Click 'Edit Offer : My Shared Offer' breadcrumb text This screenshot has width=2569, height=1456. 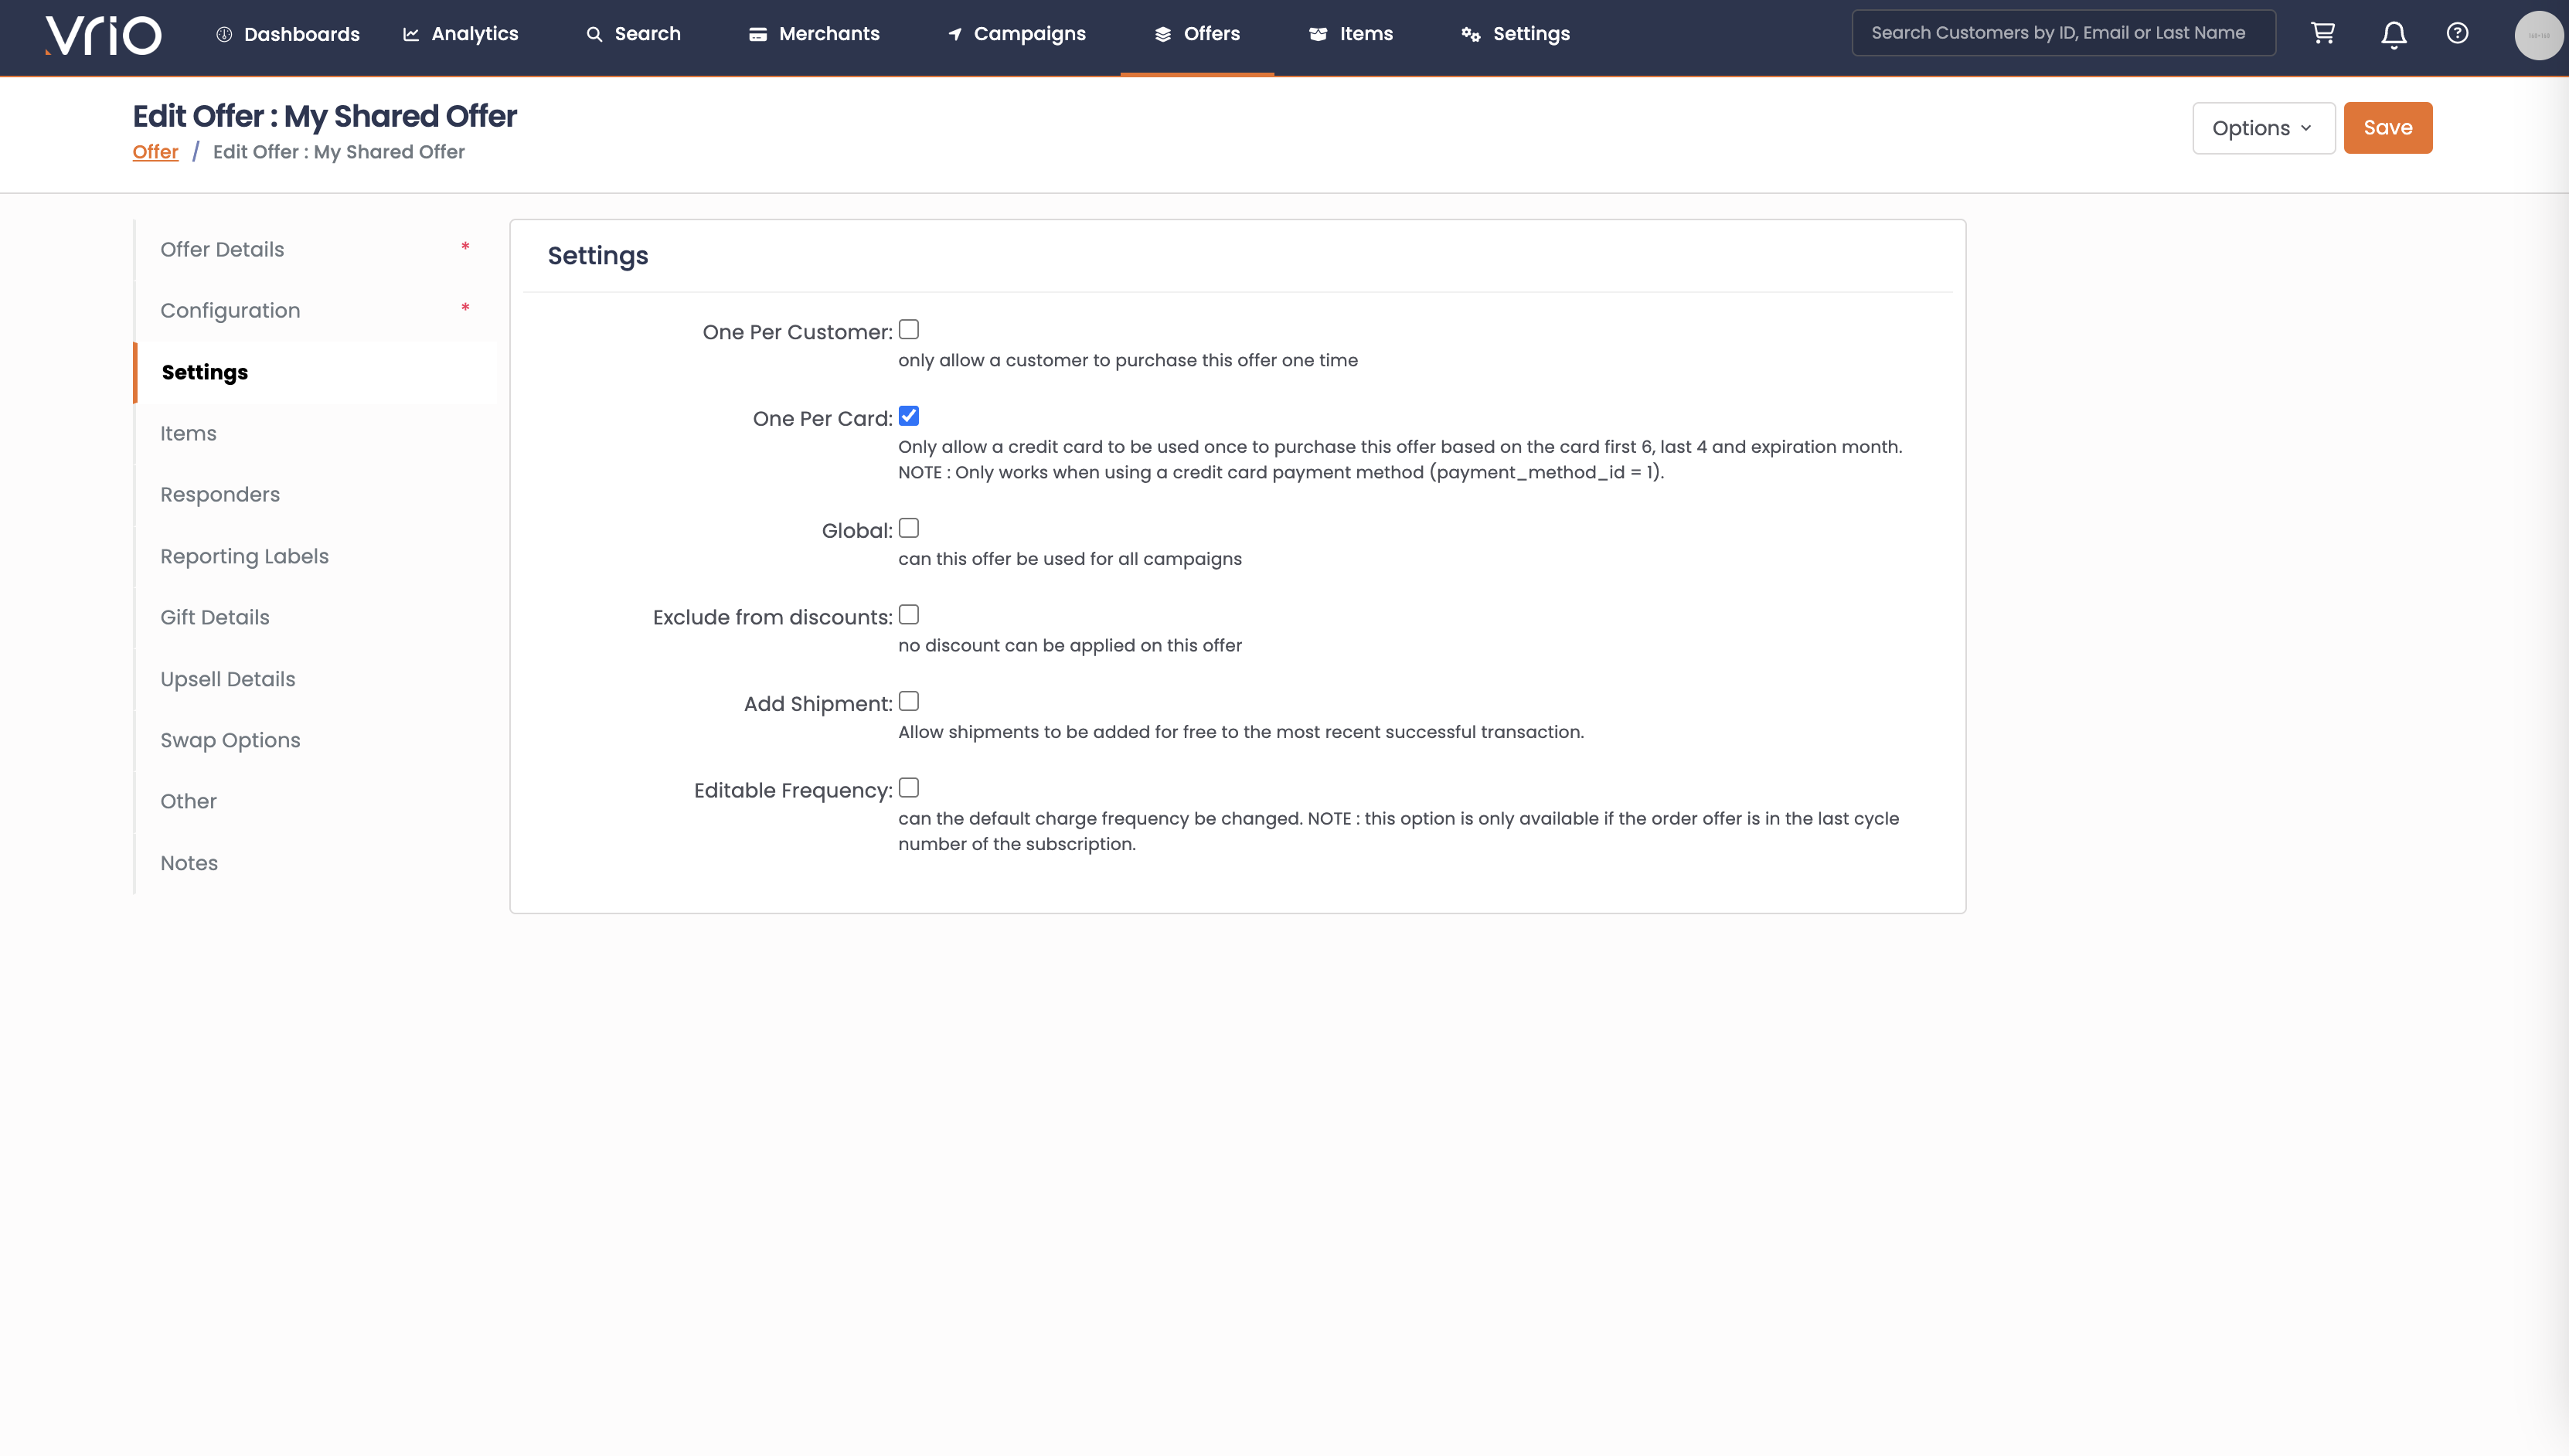click(339, 152)
